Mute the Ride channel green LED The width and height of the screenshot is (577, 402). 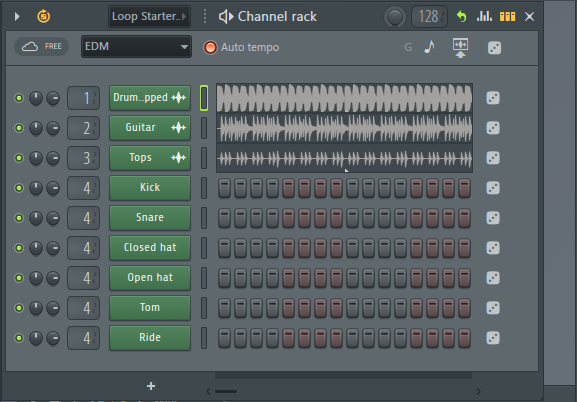(19, 338)
